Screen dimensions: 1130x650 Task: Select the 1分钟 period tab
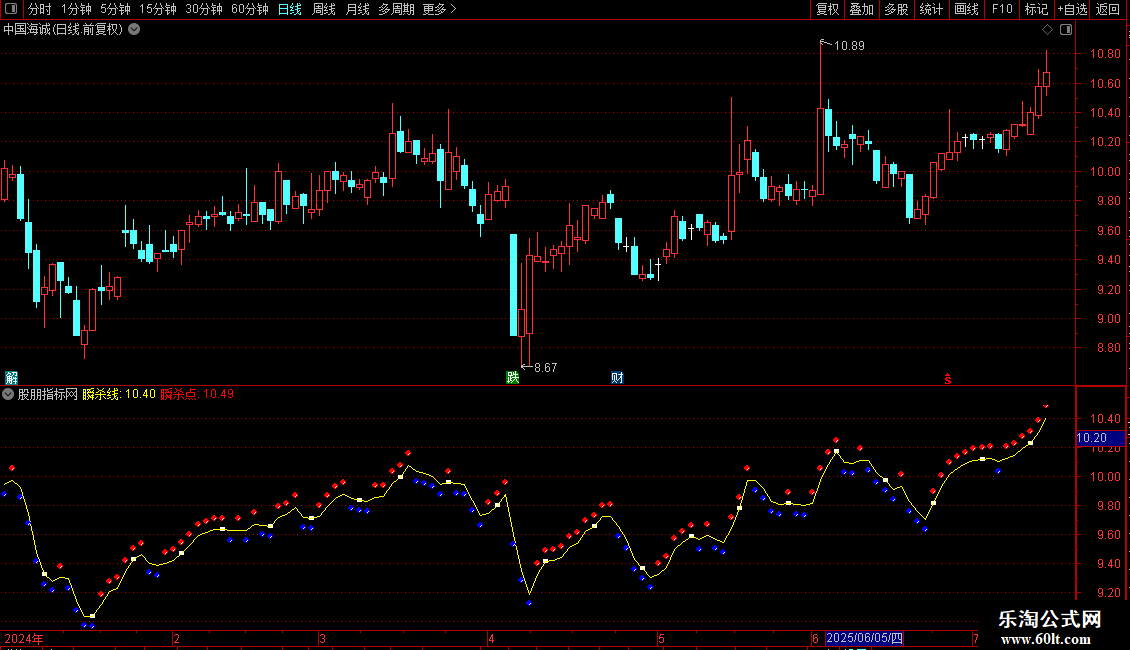tap(76, 9)
